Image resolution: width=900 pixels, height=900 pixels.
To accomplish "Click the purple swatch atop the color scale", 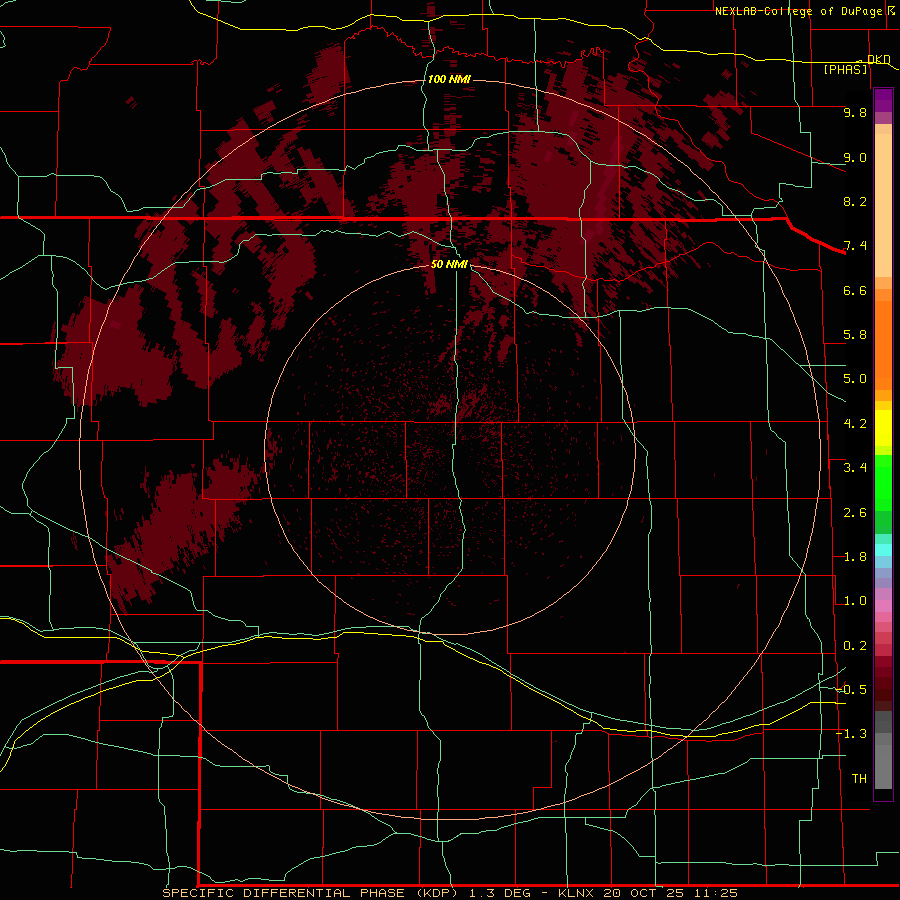I will (x=883, y=100).
